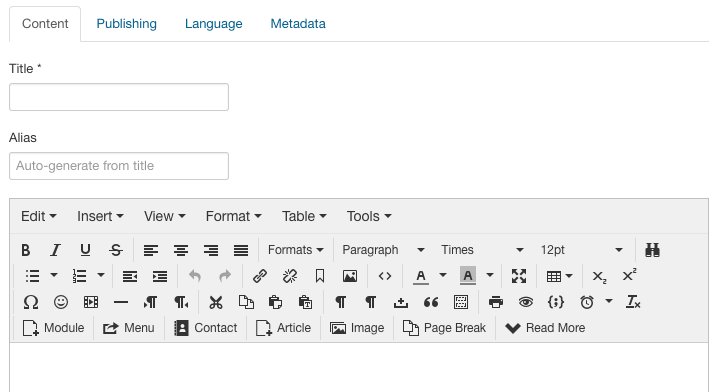This screenshot has width=710, height=392.
Task: Align text right
Action: pos(211,250)
